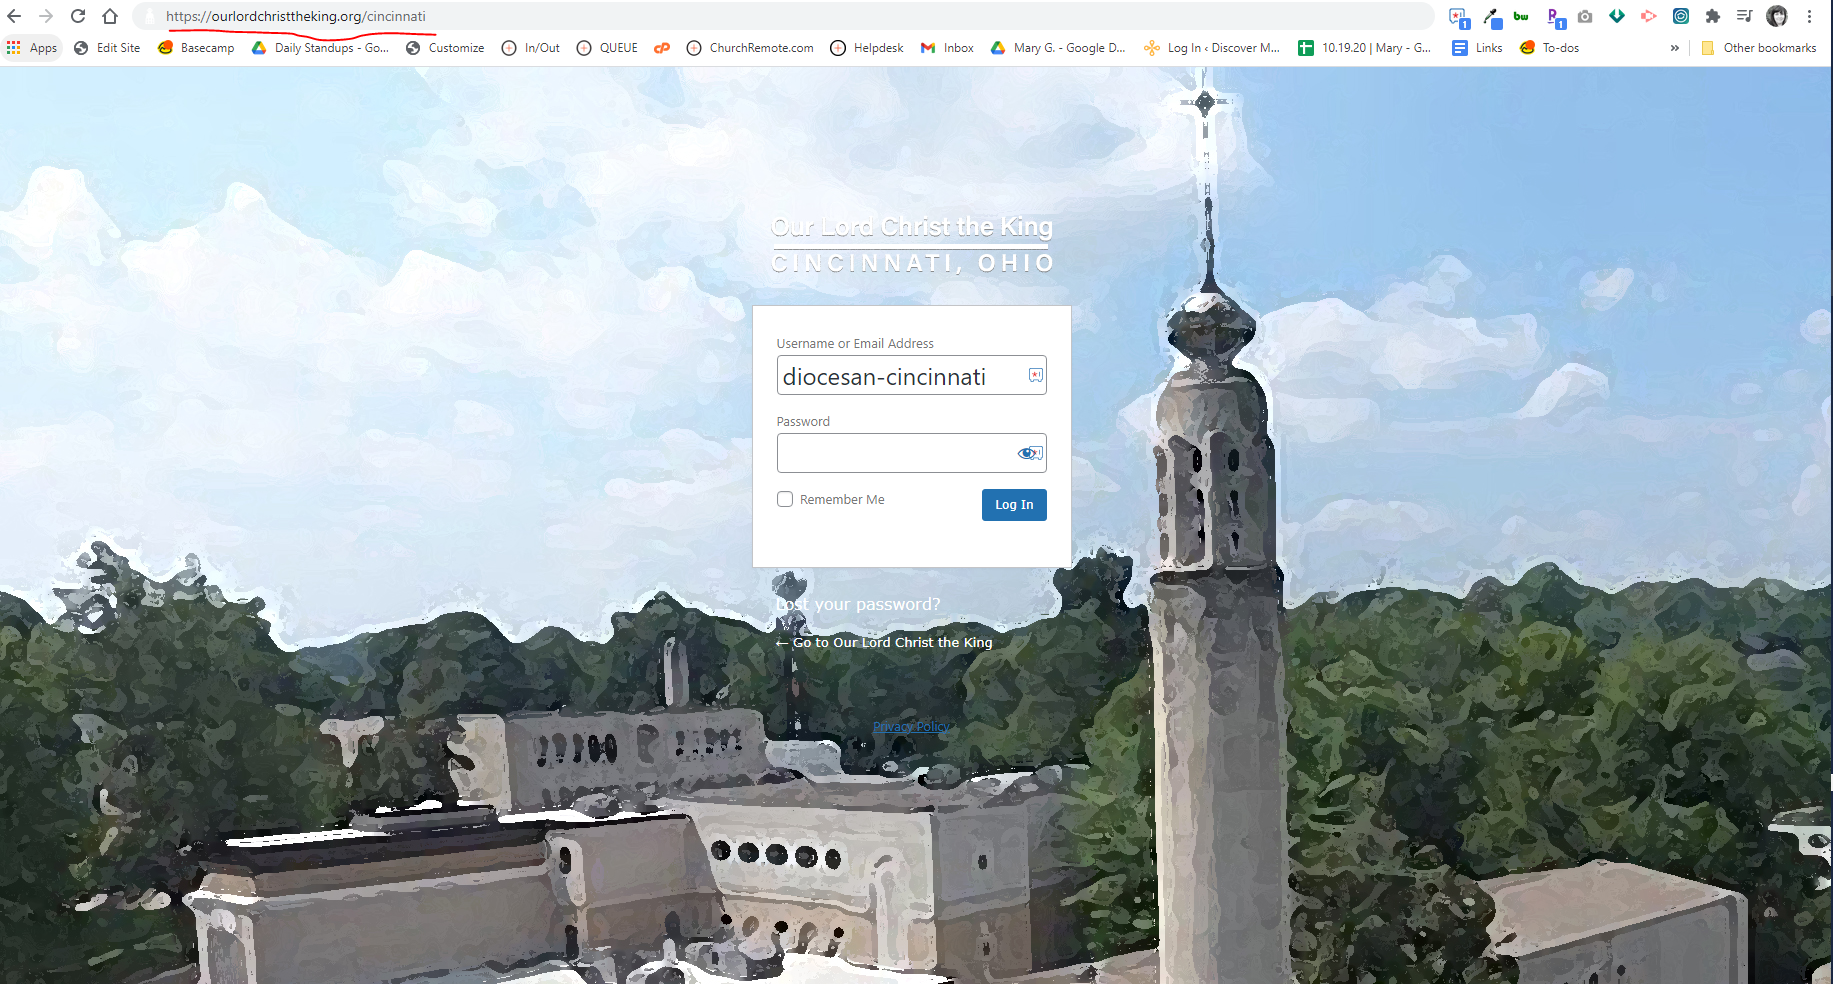
Task: Open the Extensions puzzle piece menu
Action: [1713, 16]
